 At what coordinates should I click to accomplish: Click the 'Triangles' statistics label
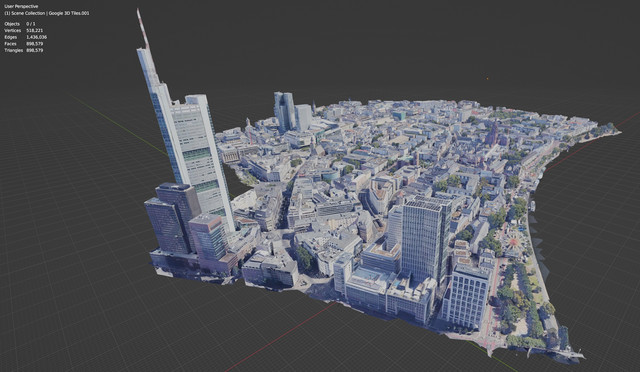(13, 50)
